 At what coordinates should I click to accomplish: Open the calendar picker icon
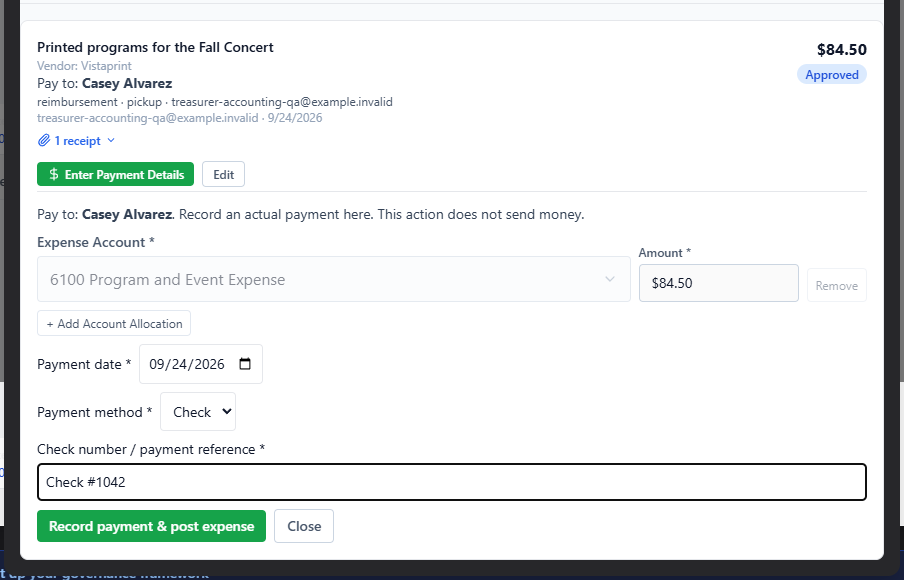point(245,364)
